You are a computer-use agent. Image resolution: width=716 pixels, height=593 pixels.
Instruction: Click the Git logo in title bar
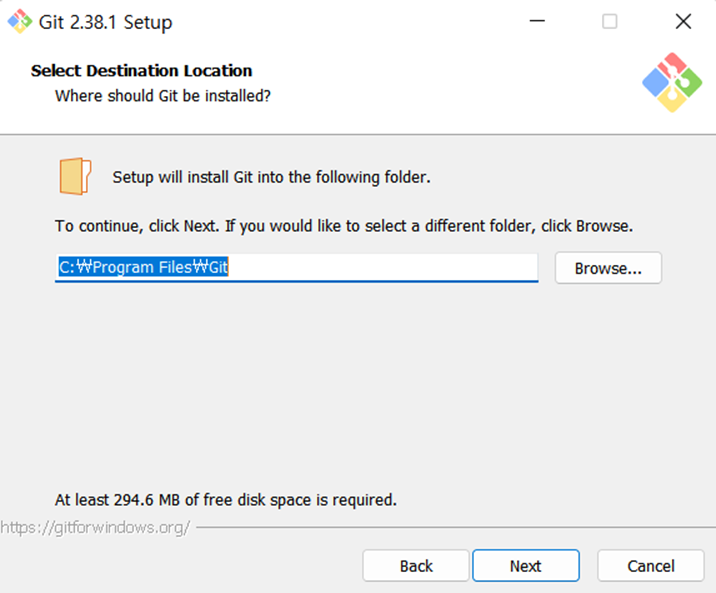coord(20,21)
